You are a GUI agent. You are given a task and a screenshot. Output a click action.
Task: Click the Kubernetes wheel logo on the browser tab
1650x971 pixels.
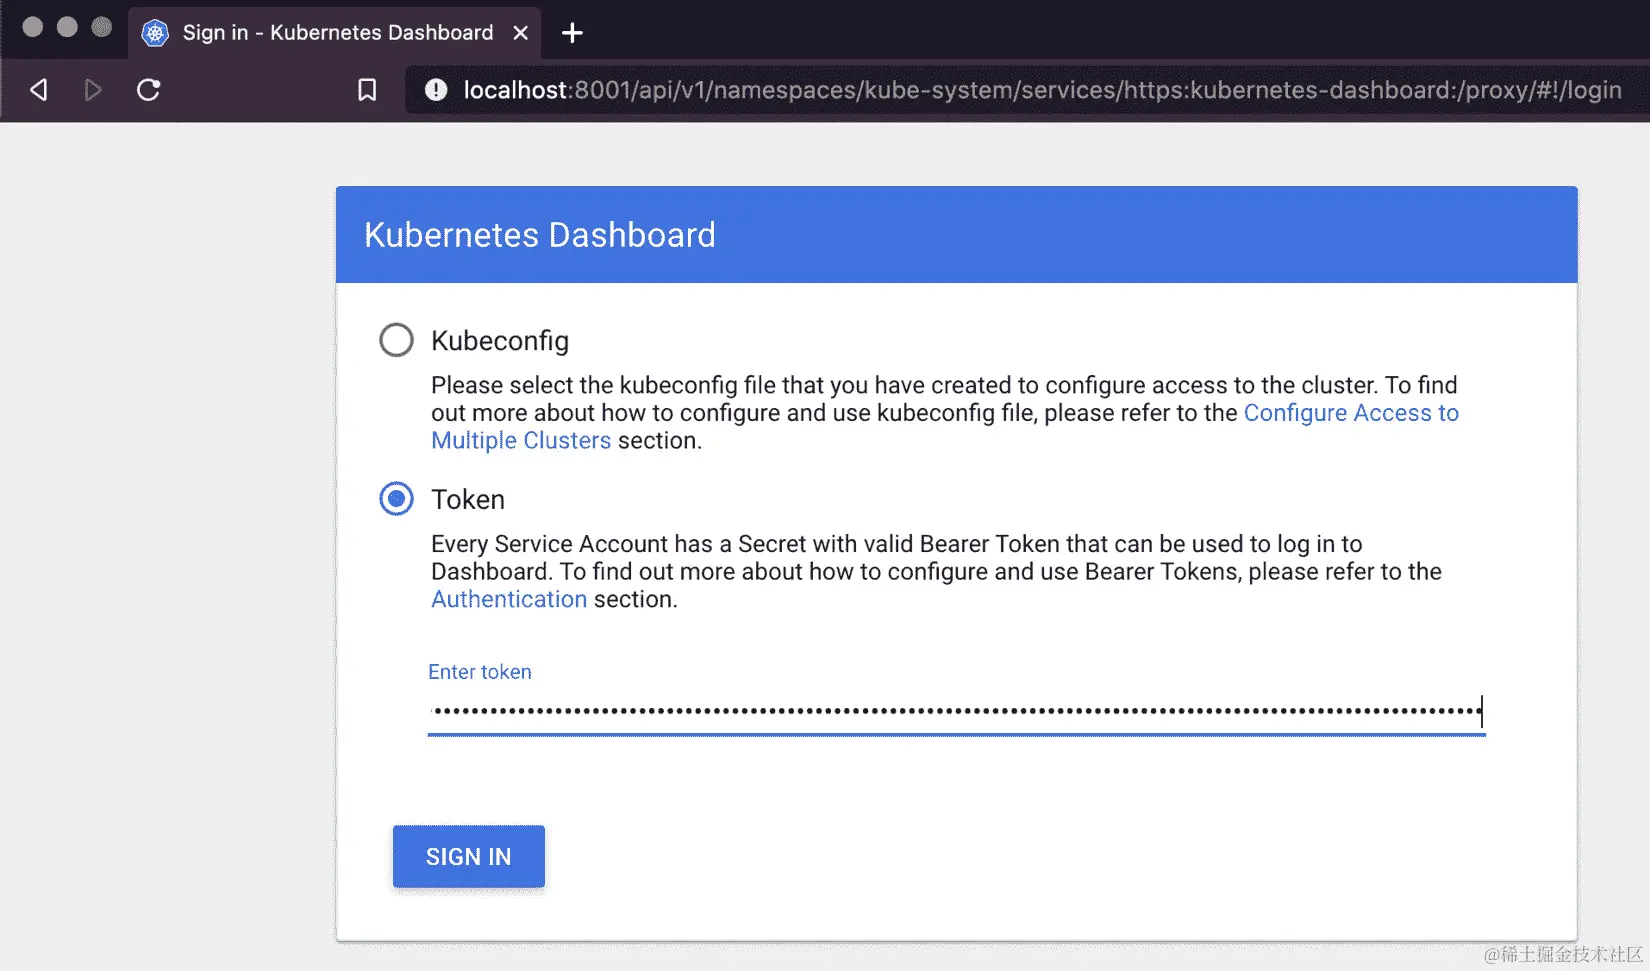coord(154,32)
